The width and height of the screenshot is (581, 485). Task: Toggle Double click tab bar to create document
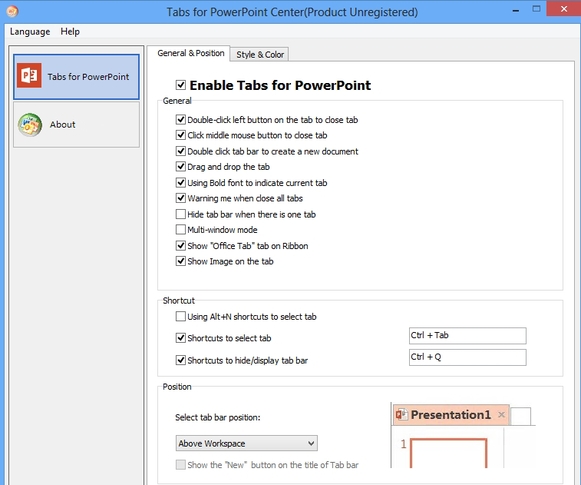(180, 151)
